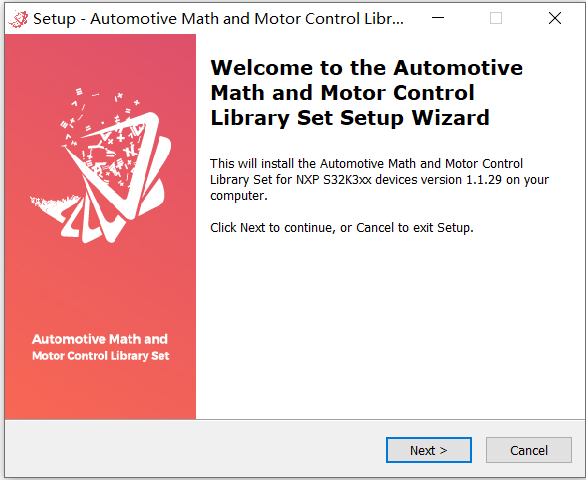
Task: Click the 'Welcome to the Automotive' heading
Action: [367, 68]
